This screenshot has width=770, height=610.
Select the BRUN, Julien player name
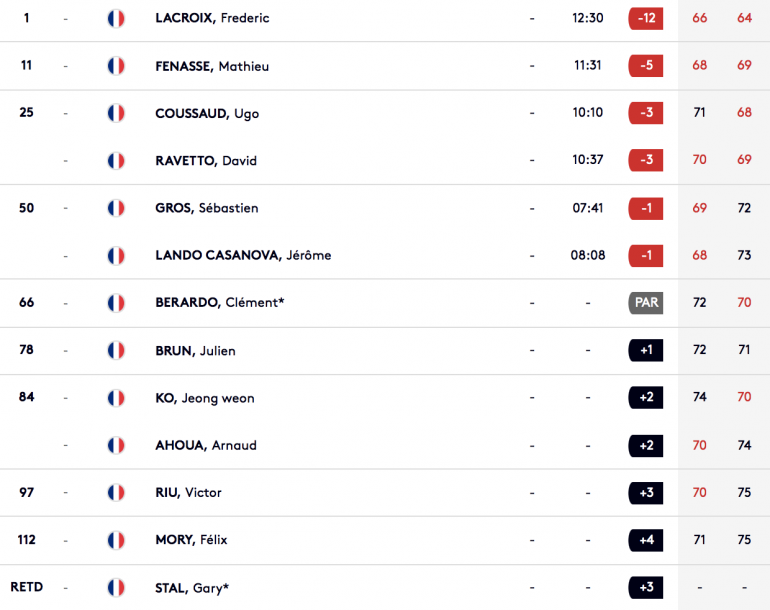[195, 351]
